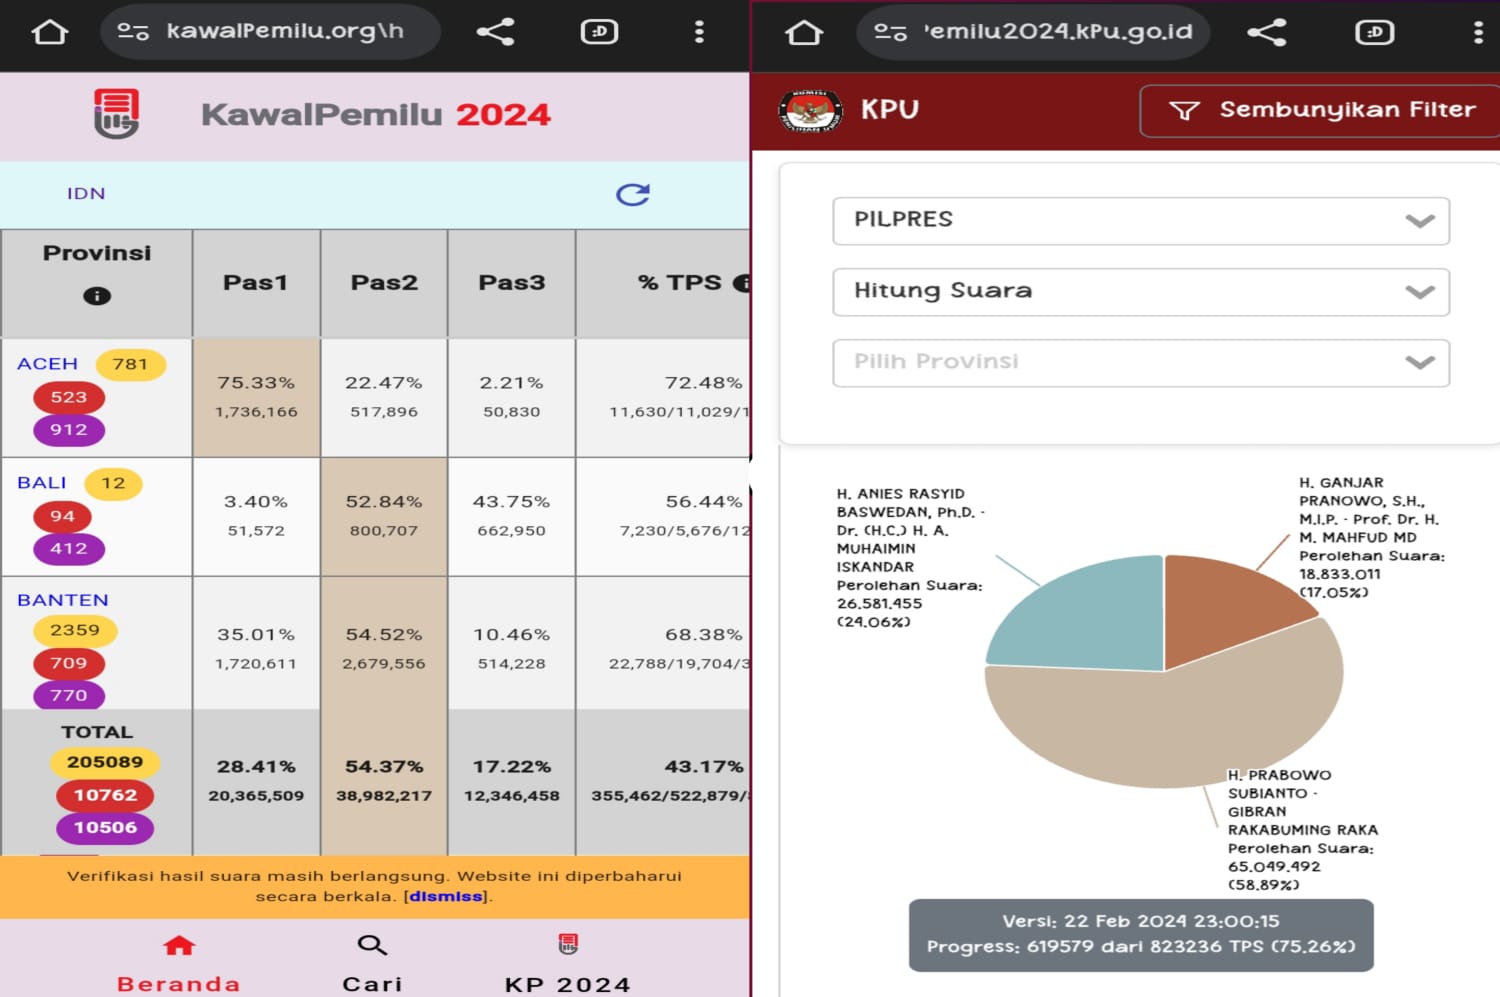Viewport: 1500px width, 997px height.
Task: View site info icon beside kawalpemilu.org
Action: [x=133, y=32]
